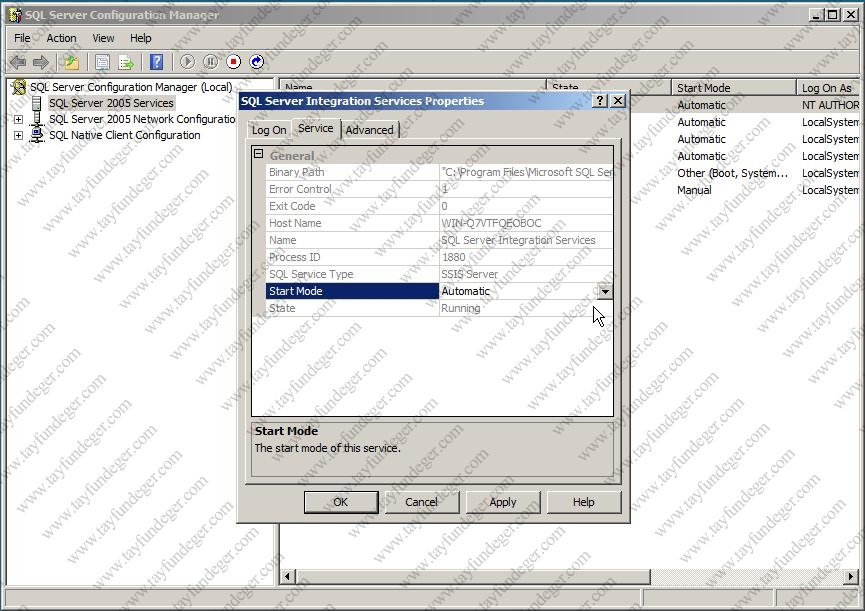
Task: Click the Start Mode column header
Action: click(734, 88)
